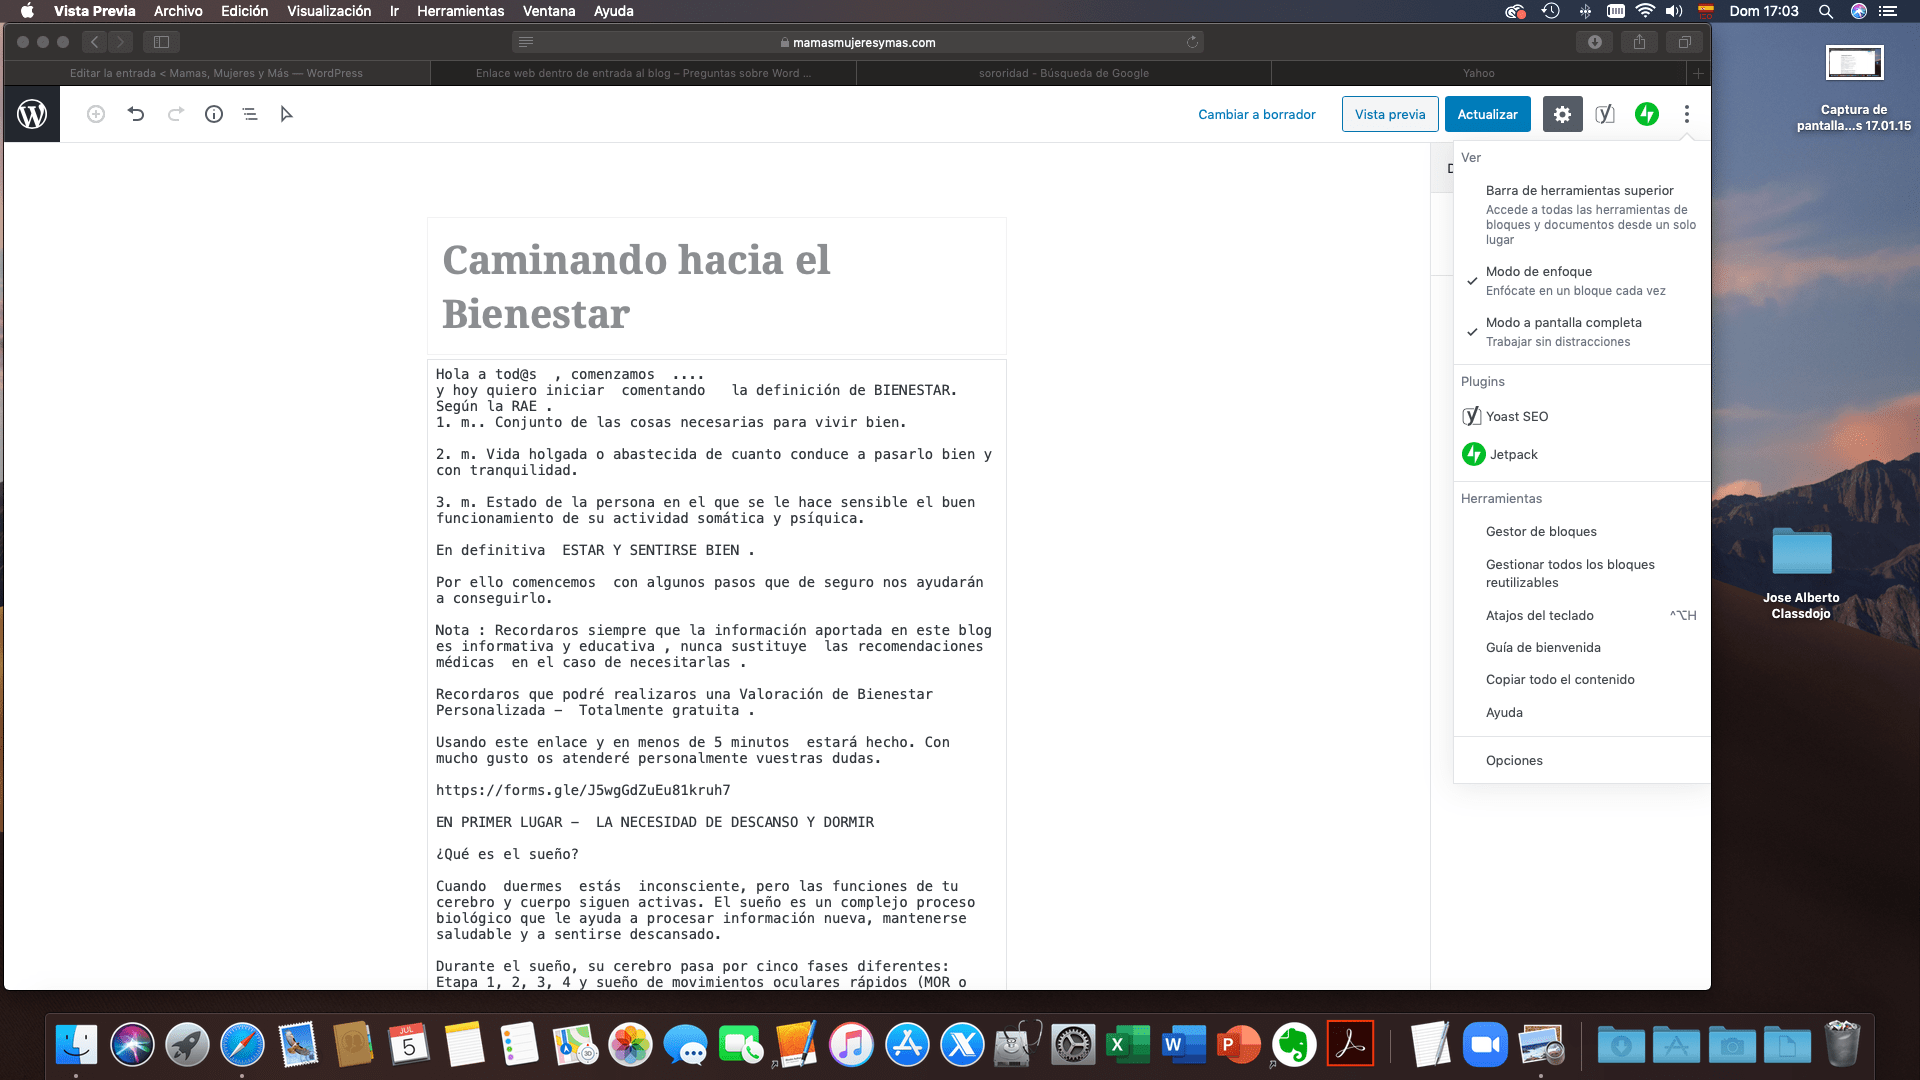Screen dimensions: 1920x1080
Task: Click the Vista previa button
Action: [x=1390, y=114]
